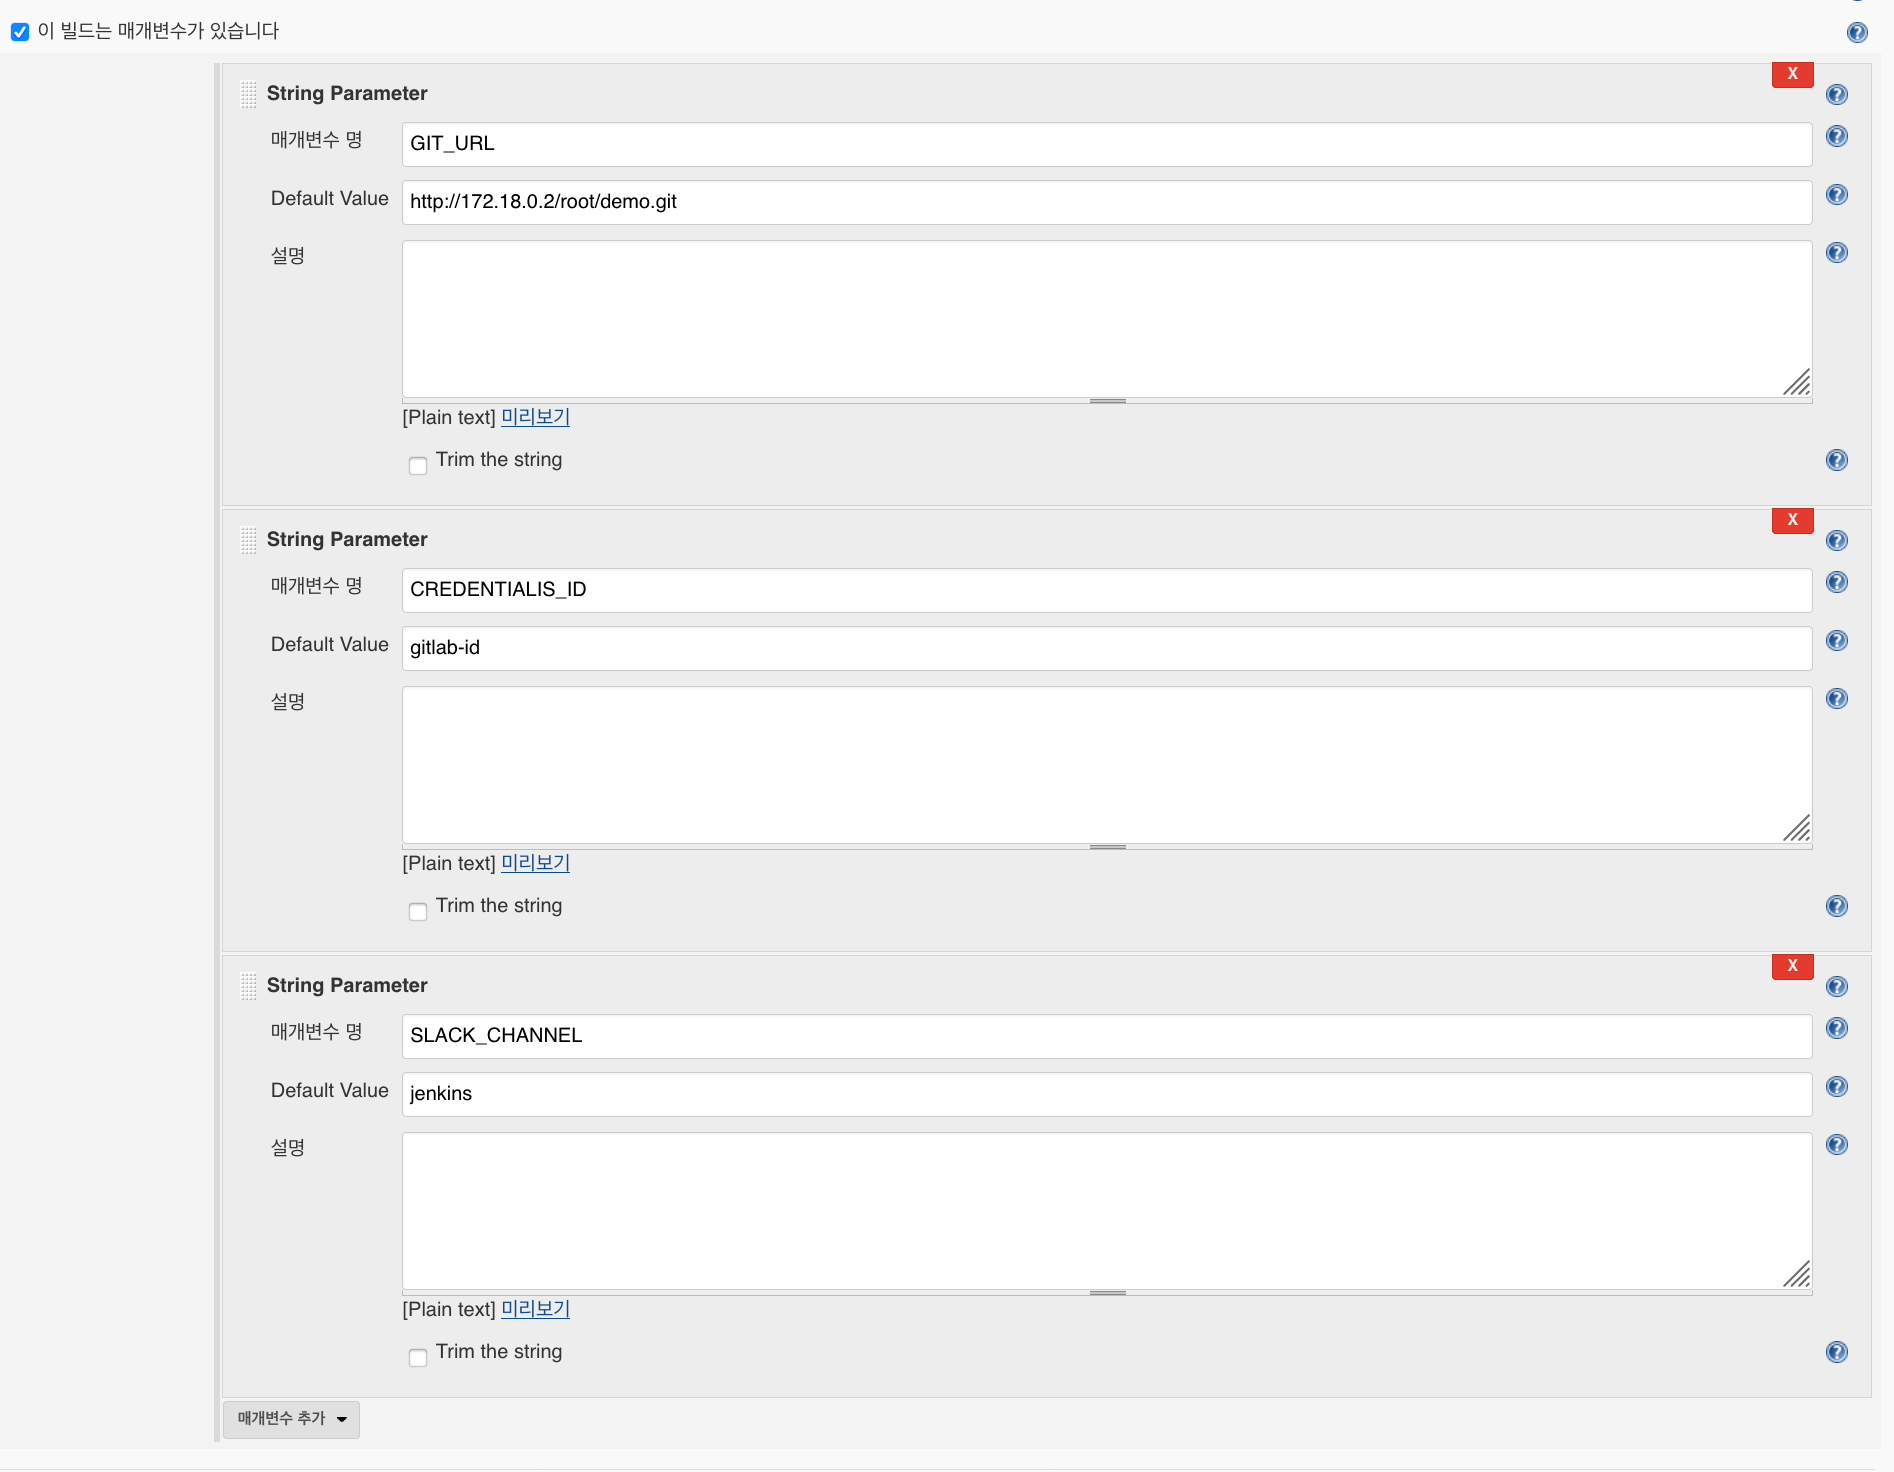Image resolution: width=1894 pixels, height=1472 pixels.
Task: Open help for SLACK_CHANNEL parameter name
Action: 1837,1028
